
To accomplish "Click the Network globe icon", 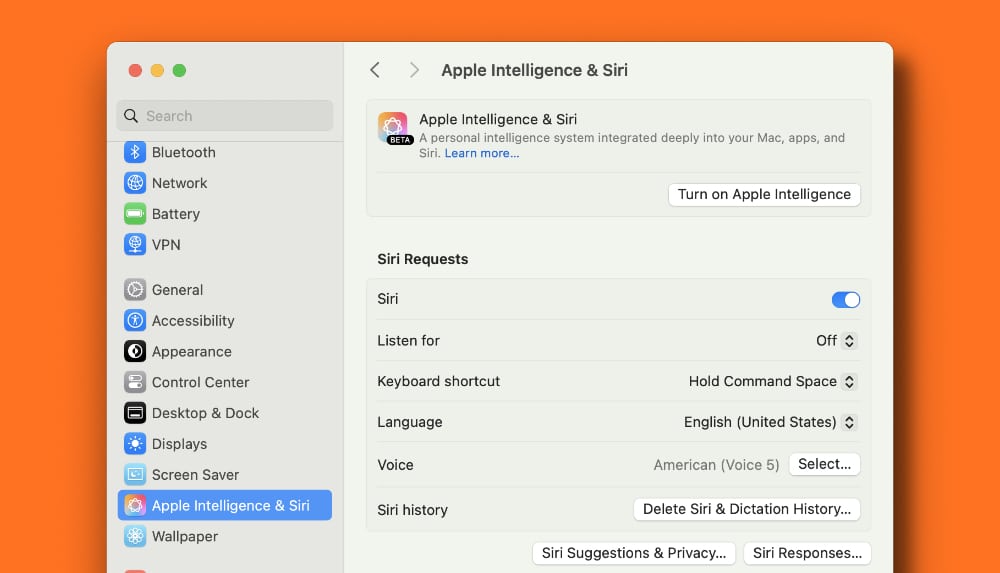I will (135, 183).
